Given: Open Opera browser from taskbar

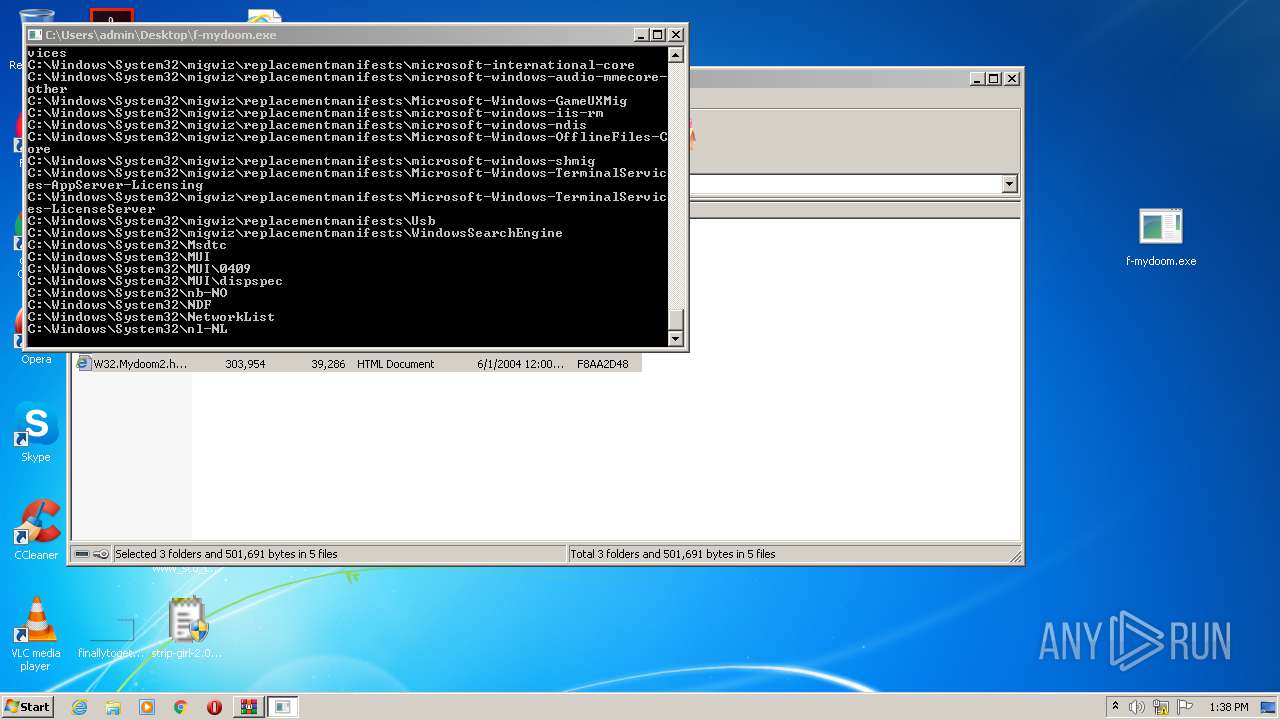Looking at the screenshot, I should pyautogui.click(x=214, y=707).
